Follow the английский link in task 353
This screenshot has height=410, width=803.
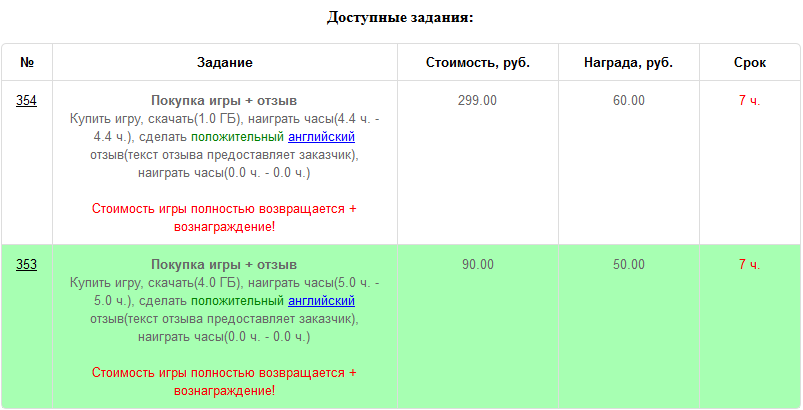[322, 300]
